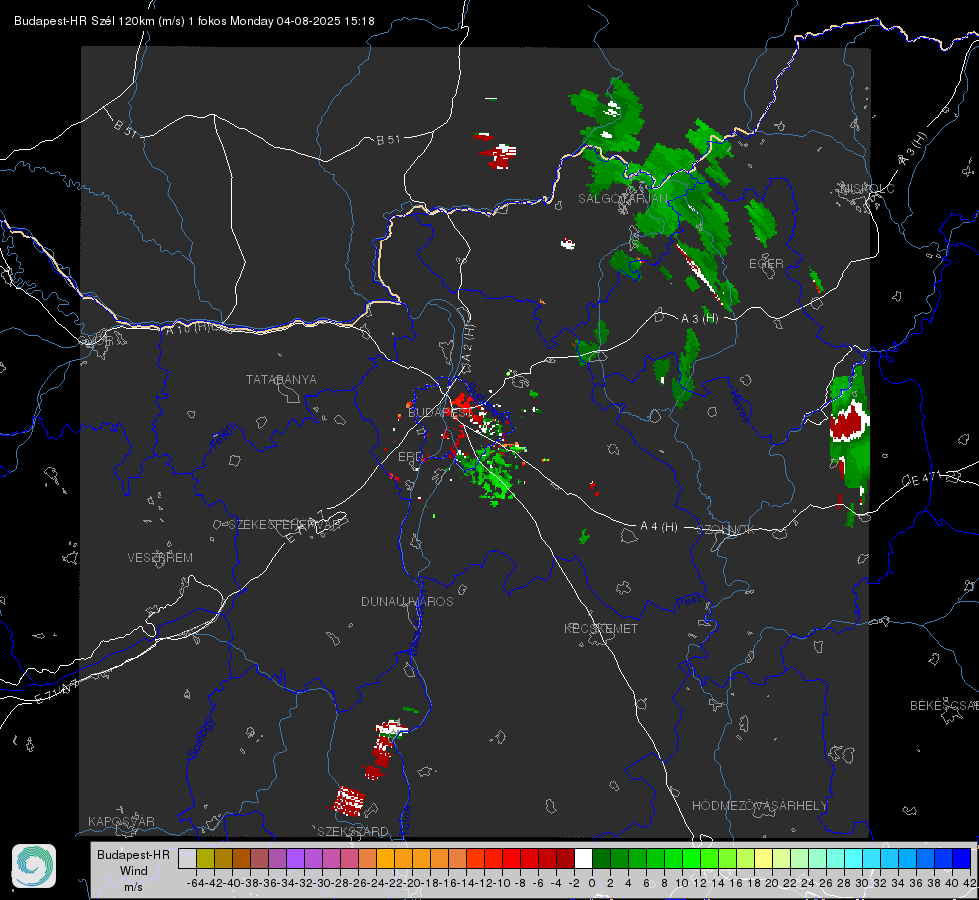Select the yellow legend swatch between 18 and 20
The height and width of the screenshot is (900, 979).
point(763,858)
